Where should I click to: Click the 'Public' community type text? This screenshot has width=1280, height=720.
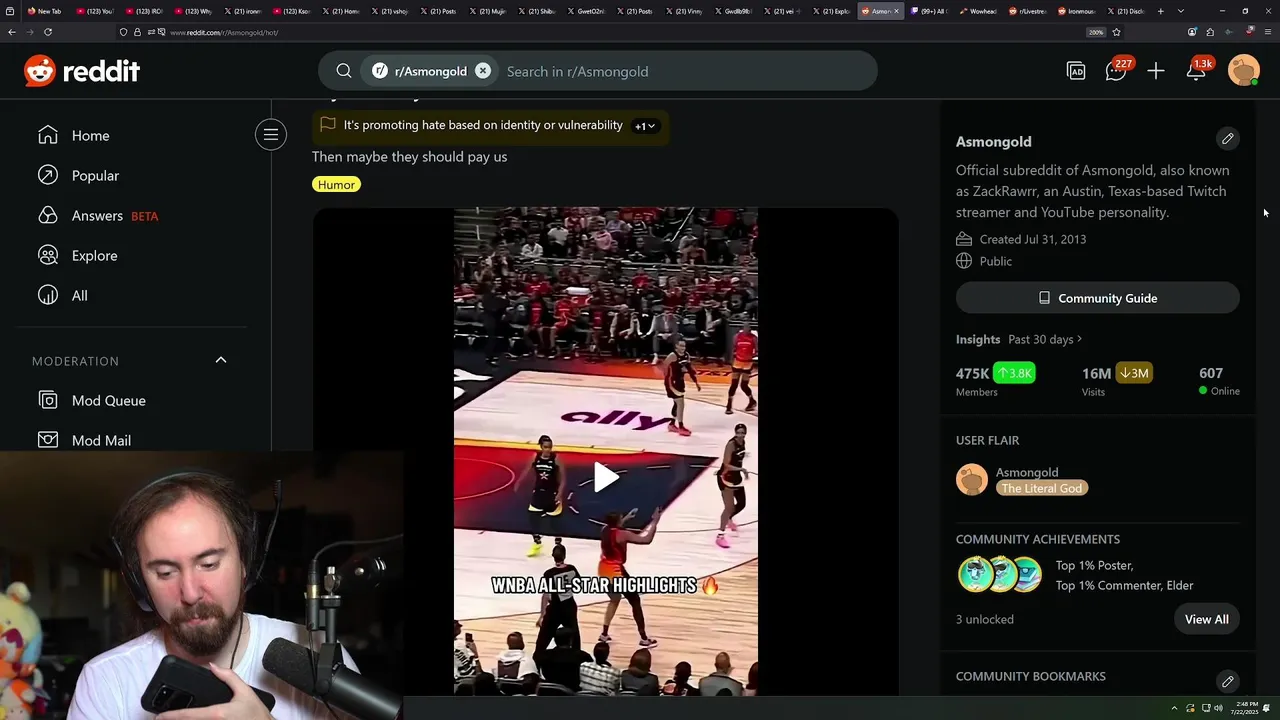coord(996,261)
